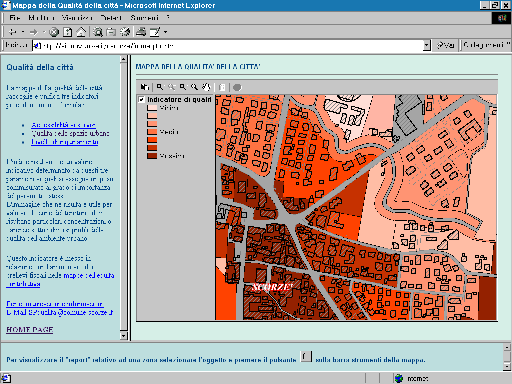Open the Modifica menu
This screenshot has height=384, width=512.
tap(41, 18)
